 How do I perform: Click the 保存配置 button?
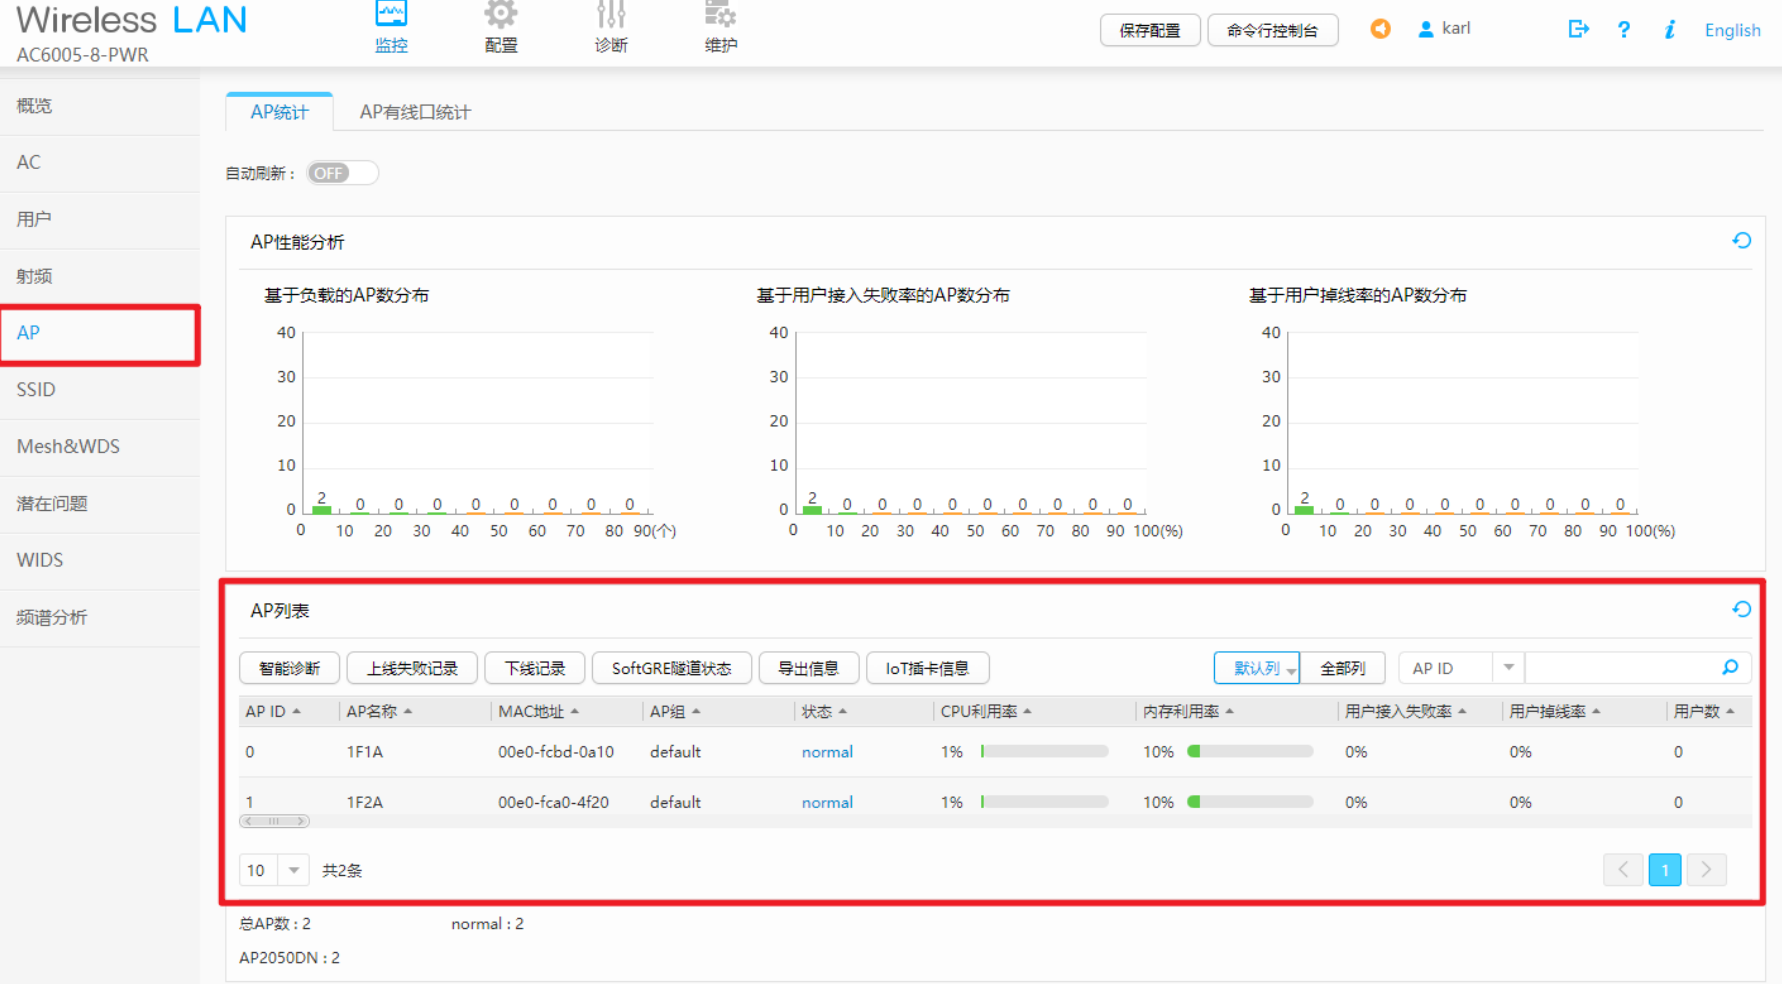tap(1150, 30)
